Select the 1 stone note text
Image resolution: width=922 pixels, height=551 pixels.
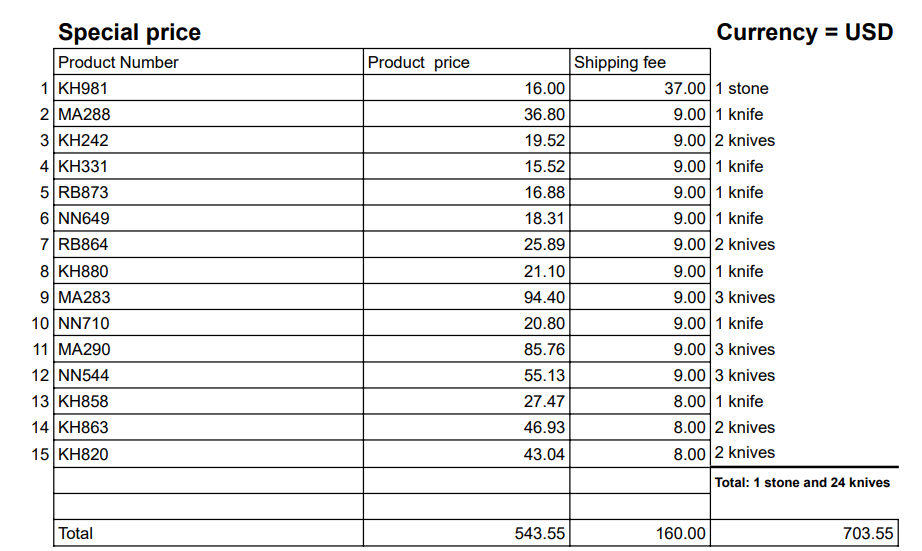click(741, 88)
